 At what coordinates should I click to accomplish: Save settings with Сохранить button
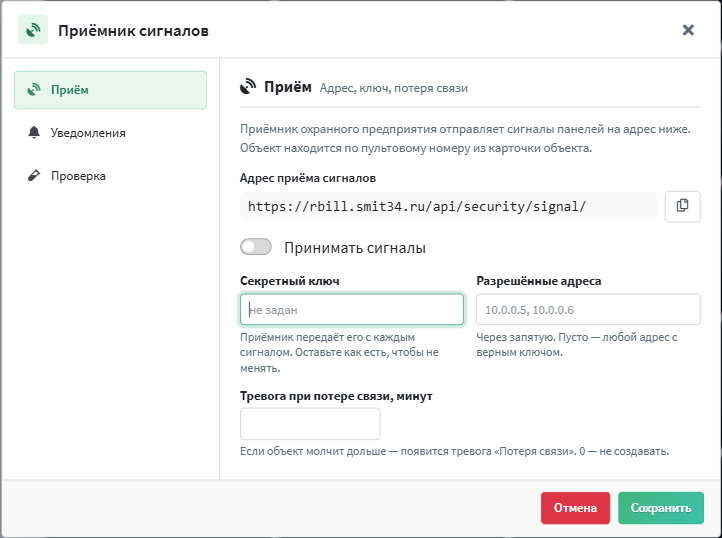click(661, 508)
